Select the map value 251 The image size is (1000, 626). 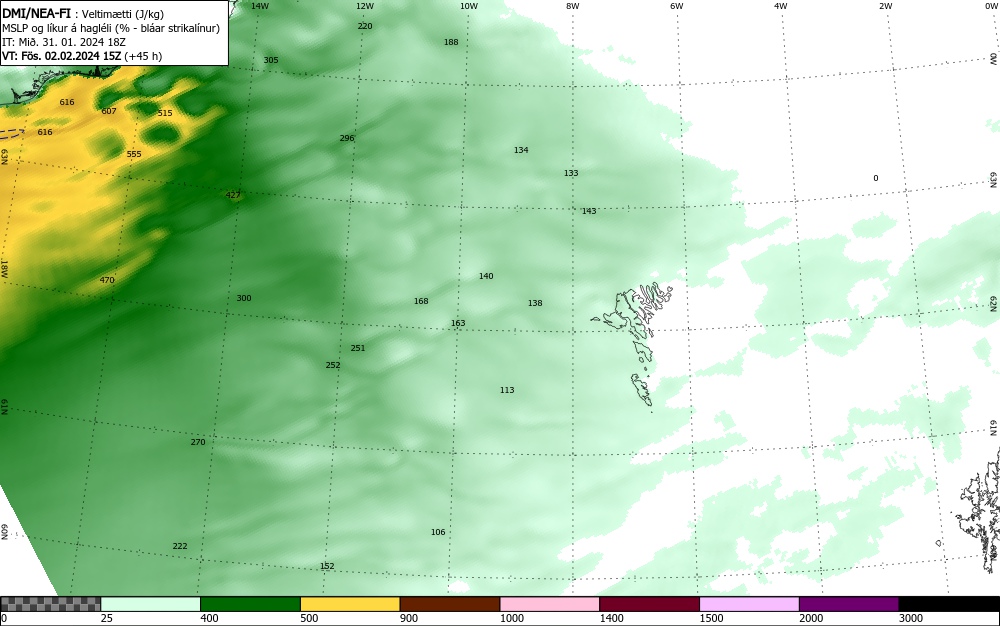click(x=358, y=348)
